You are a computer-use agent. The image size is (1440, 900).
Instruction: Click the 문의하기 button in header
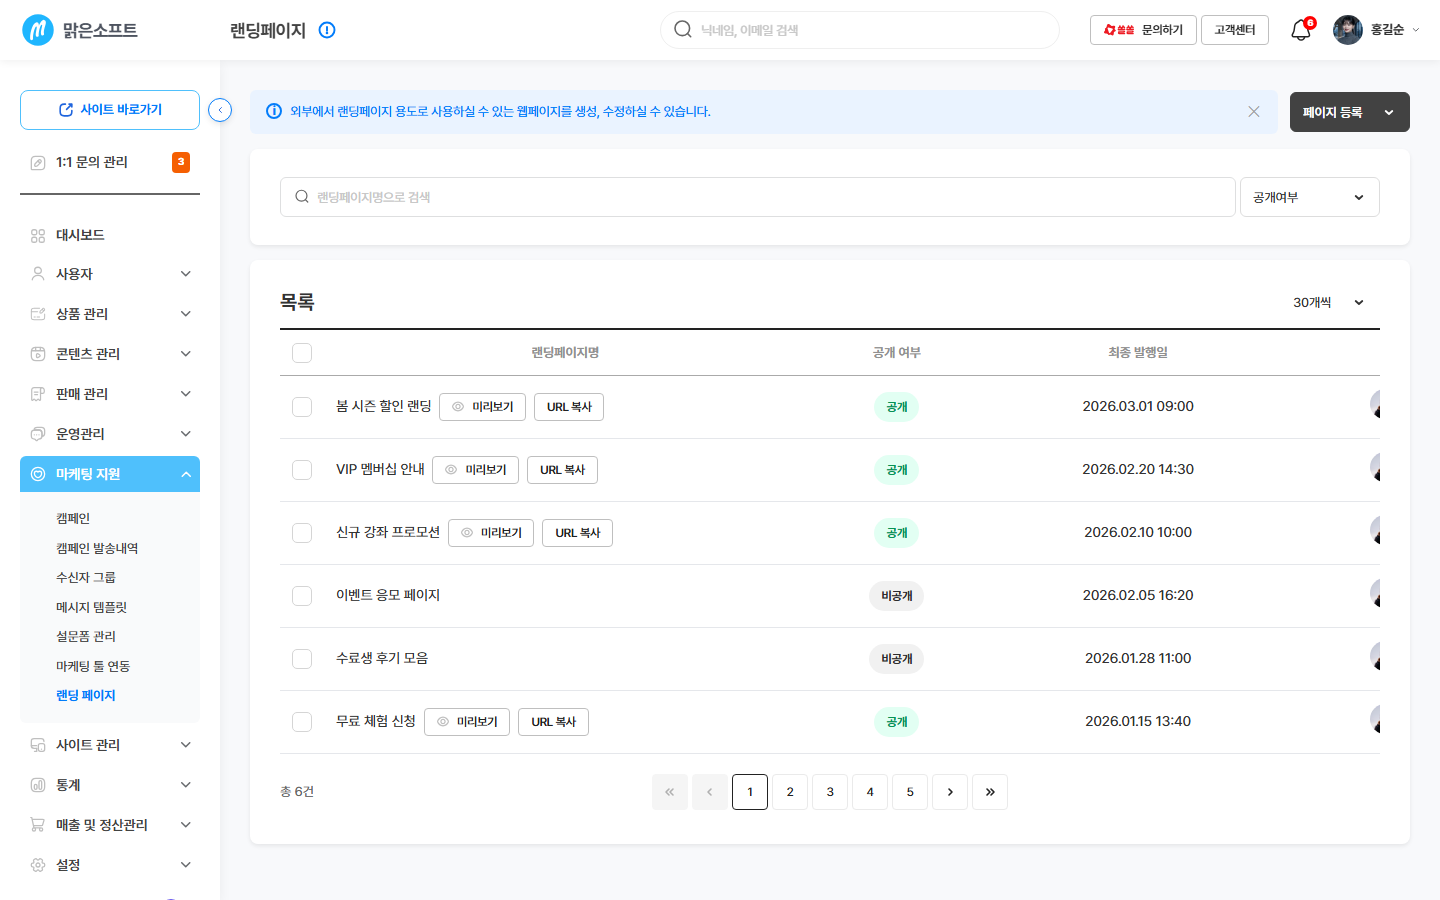(x=1143, y=30)
